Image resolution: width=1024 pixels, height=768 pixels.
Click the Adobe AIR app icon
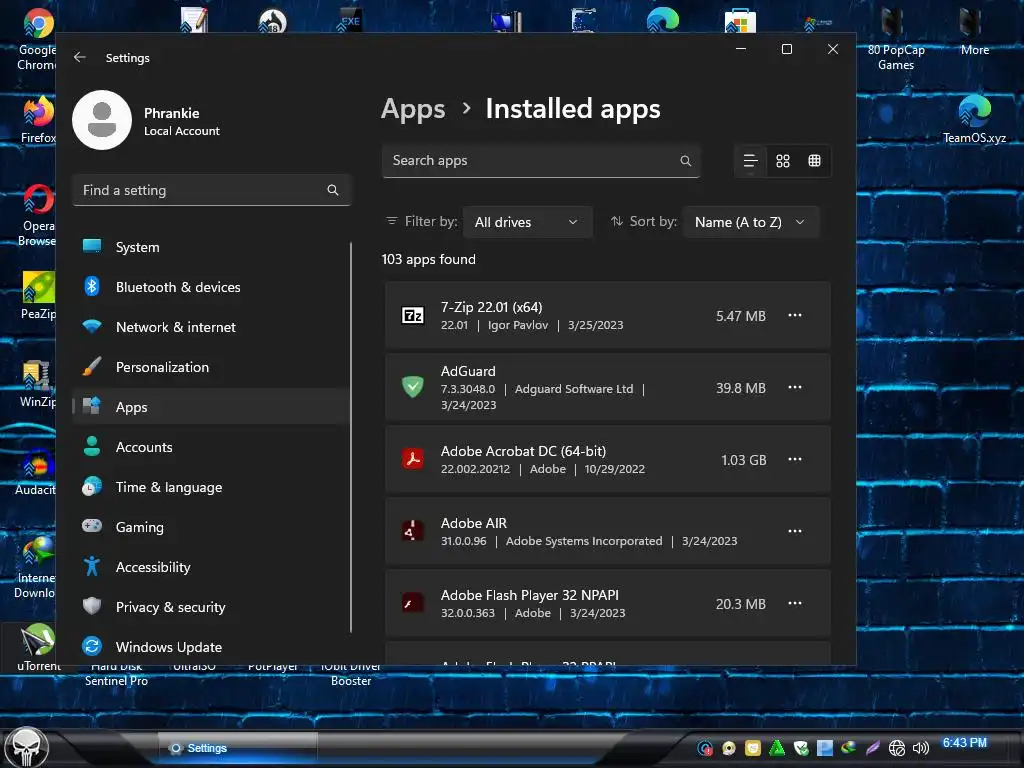[x=413, y=531]
